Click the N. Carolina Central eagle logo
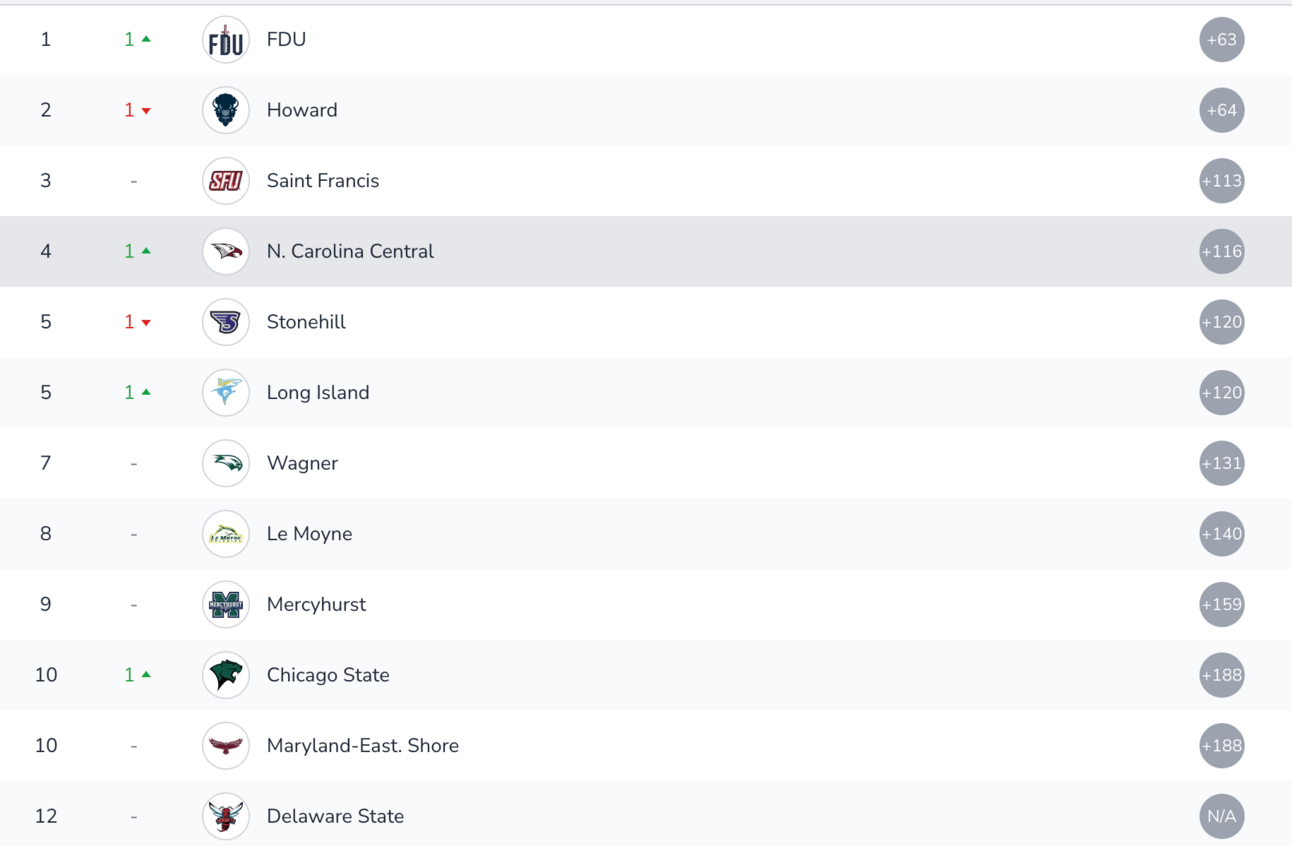 click(x=225, y=252)
